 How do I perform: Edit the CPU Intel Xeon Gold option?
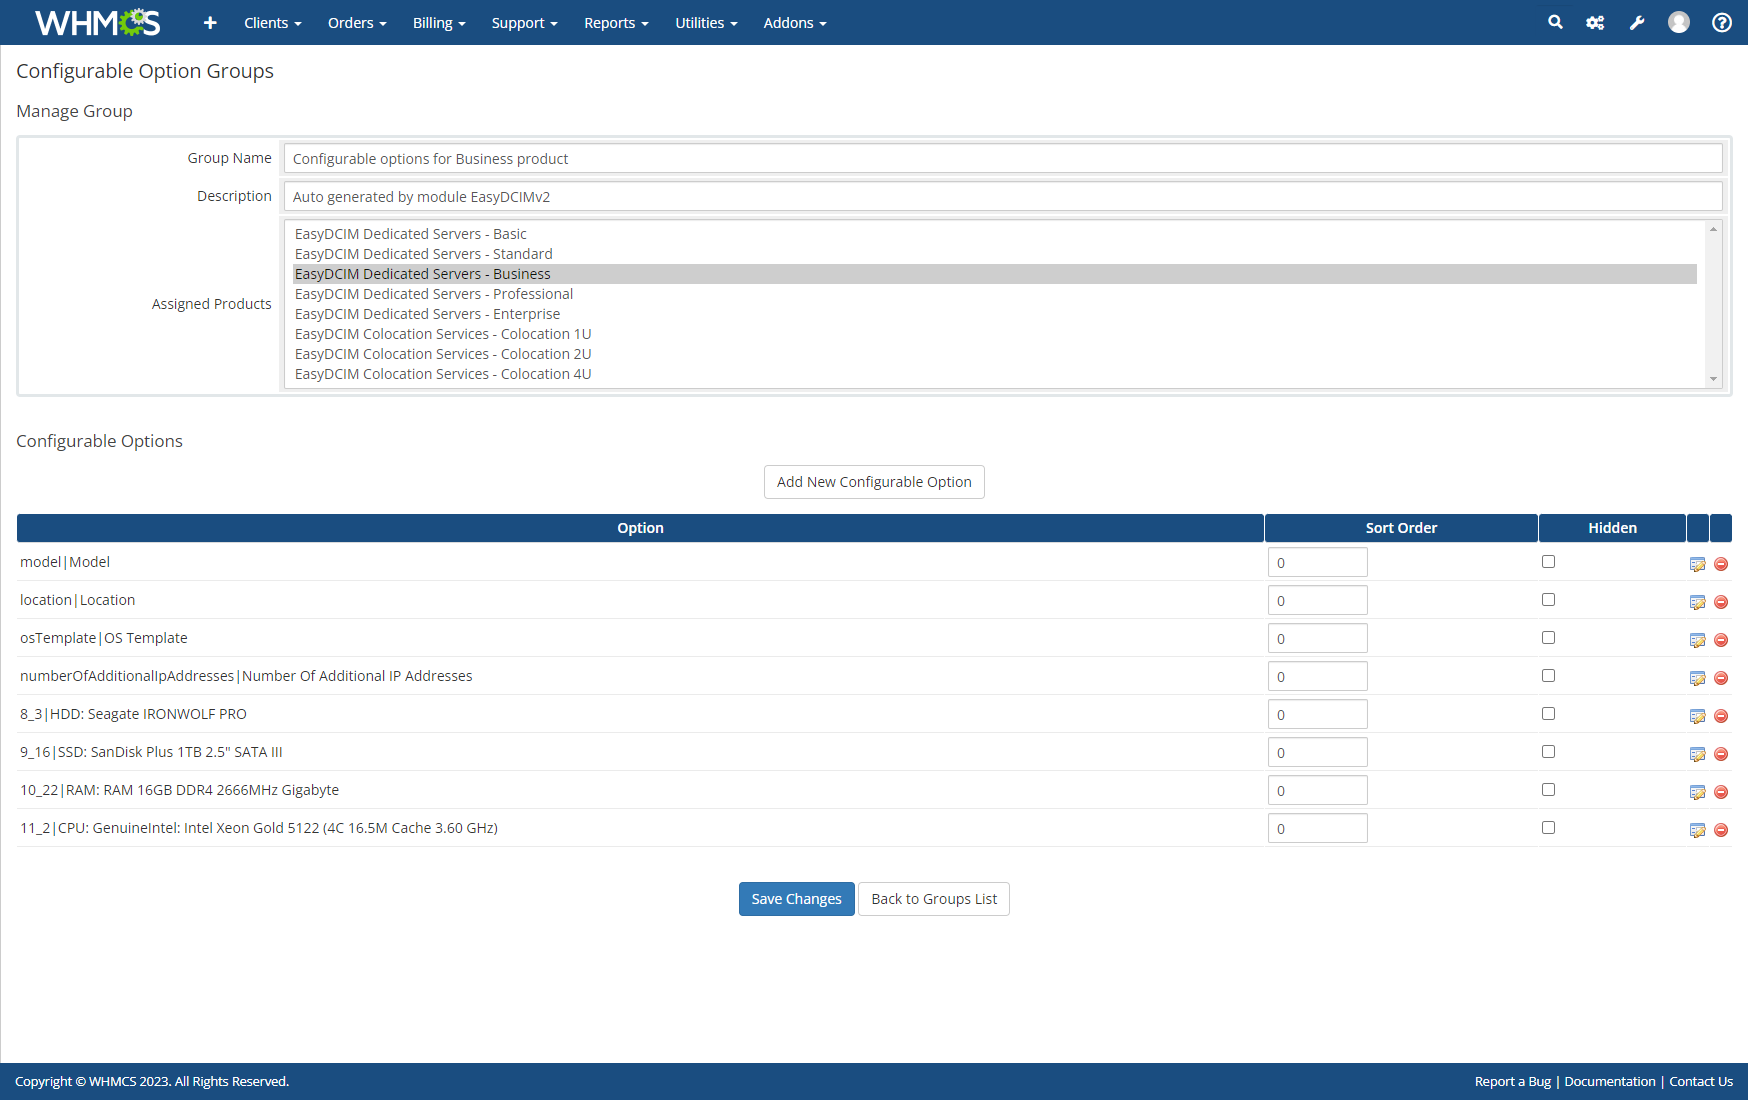pyautogui.click(x=1697, y=830)
